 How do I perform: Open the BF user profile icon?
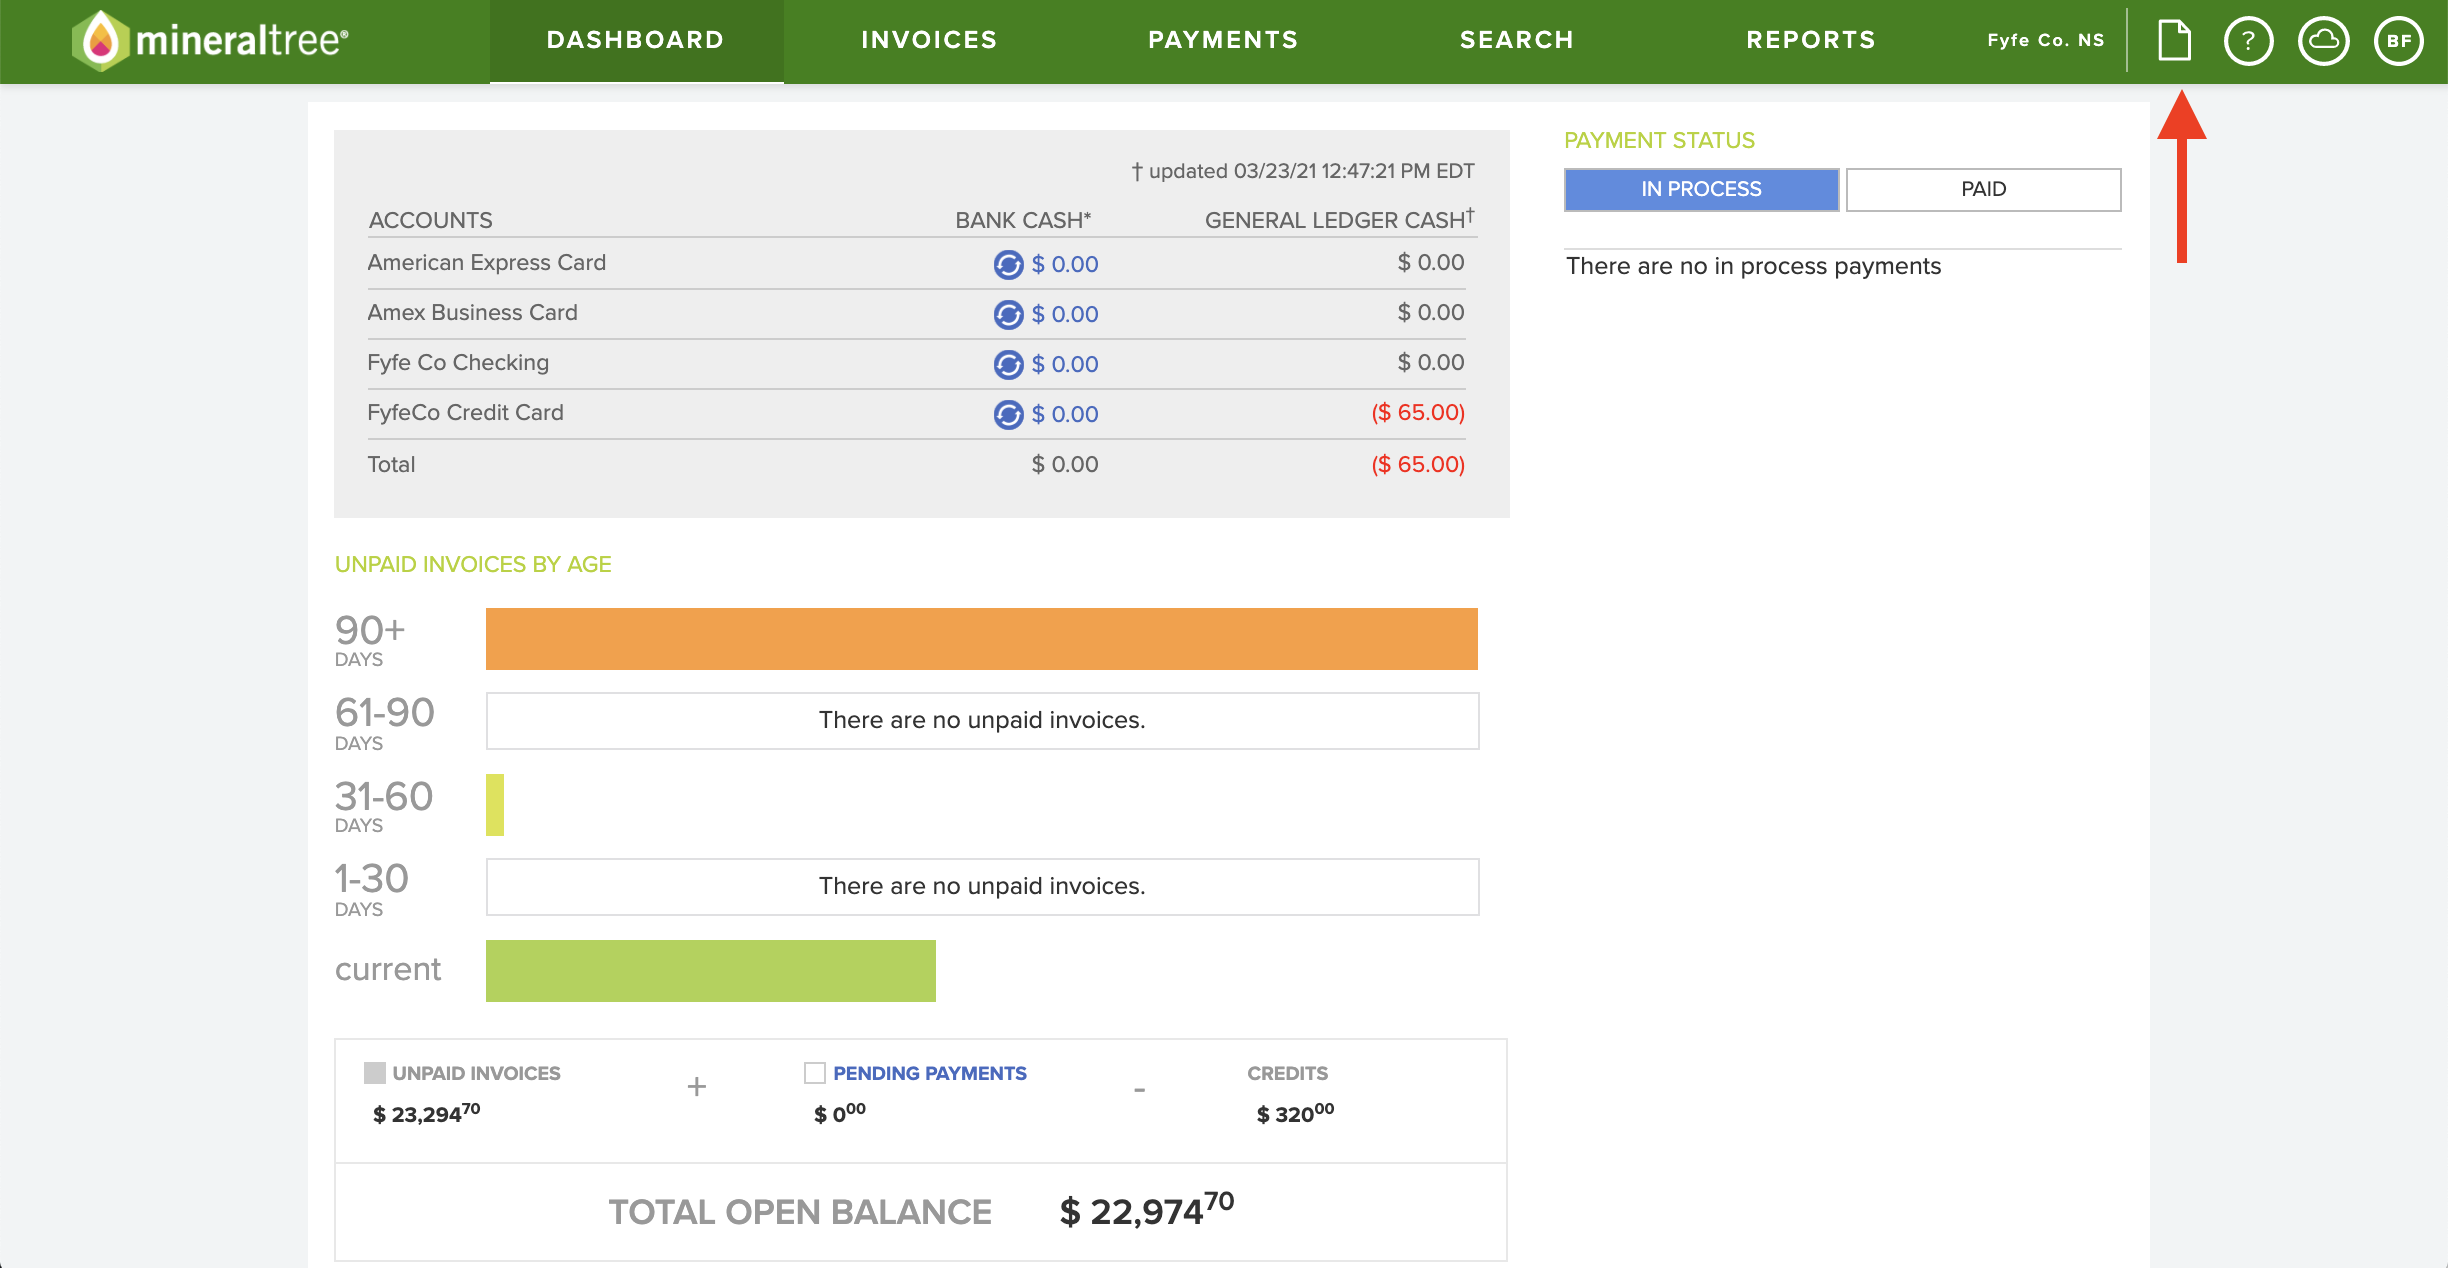(2398, 41)
